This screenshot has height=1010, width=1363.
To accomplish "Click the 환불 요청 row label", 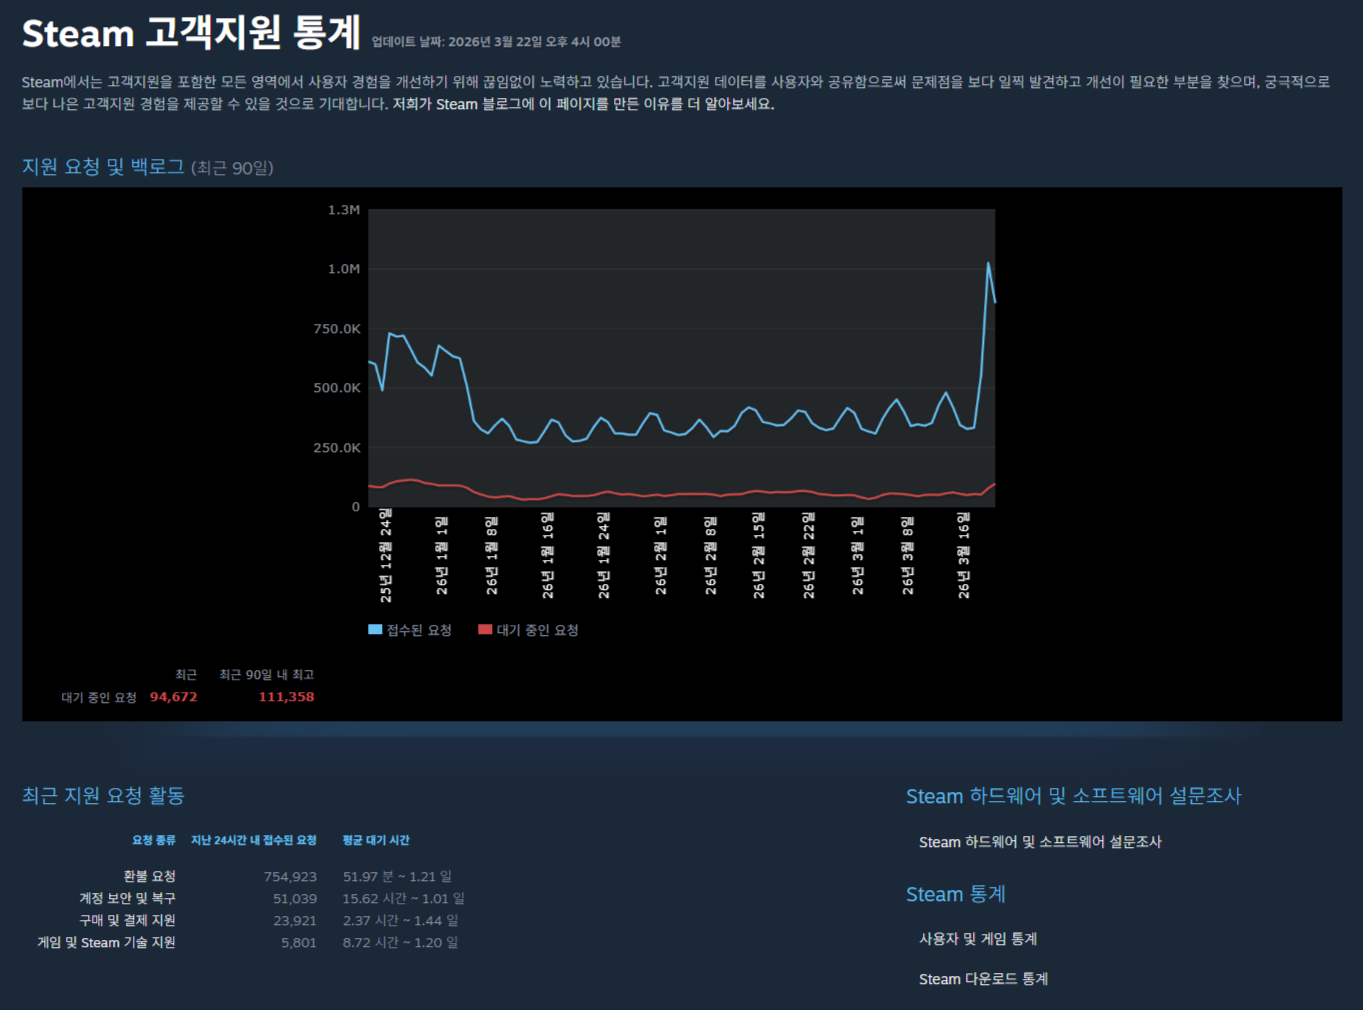I will coord(149,877).
